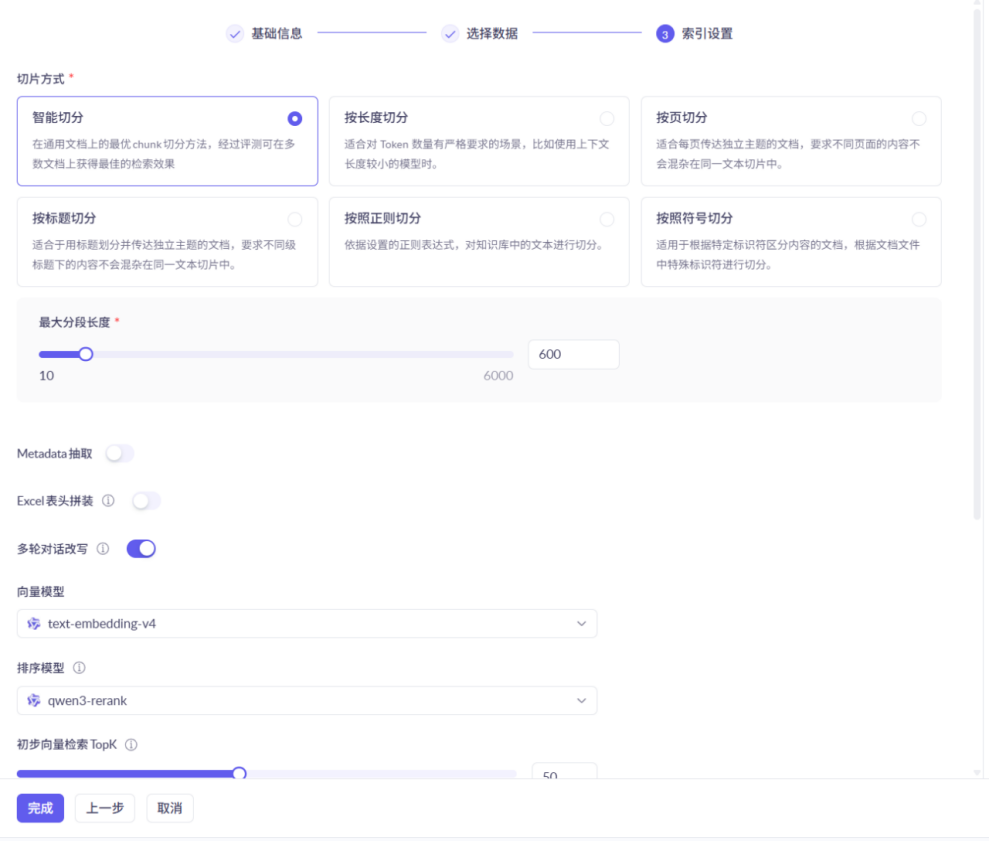Go back to 选择数据 step
This screenshot has width=989, height=841.
pos(492,33)
